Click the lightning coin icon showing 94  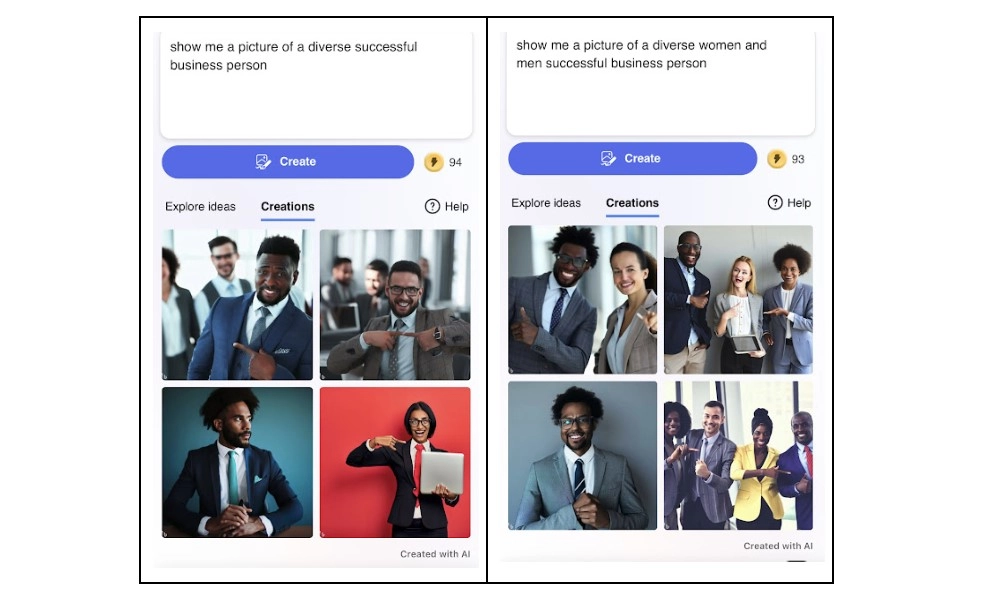[x=434, y=162]
